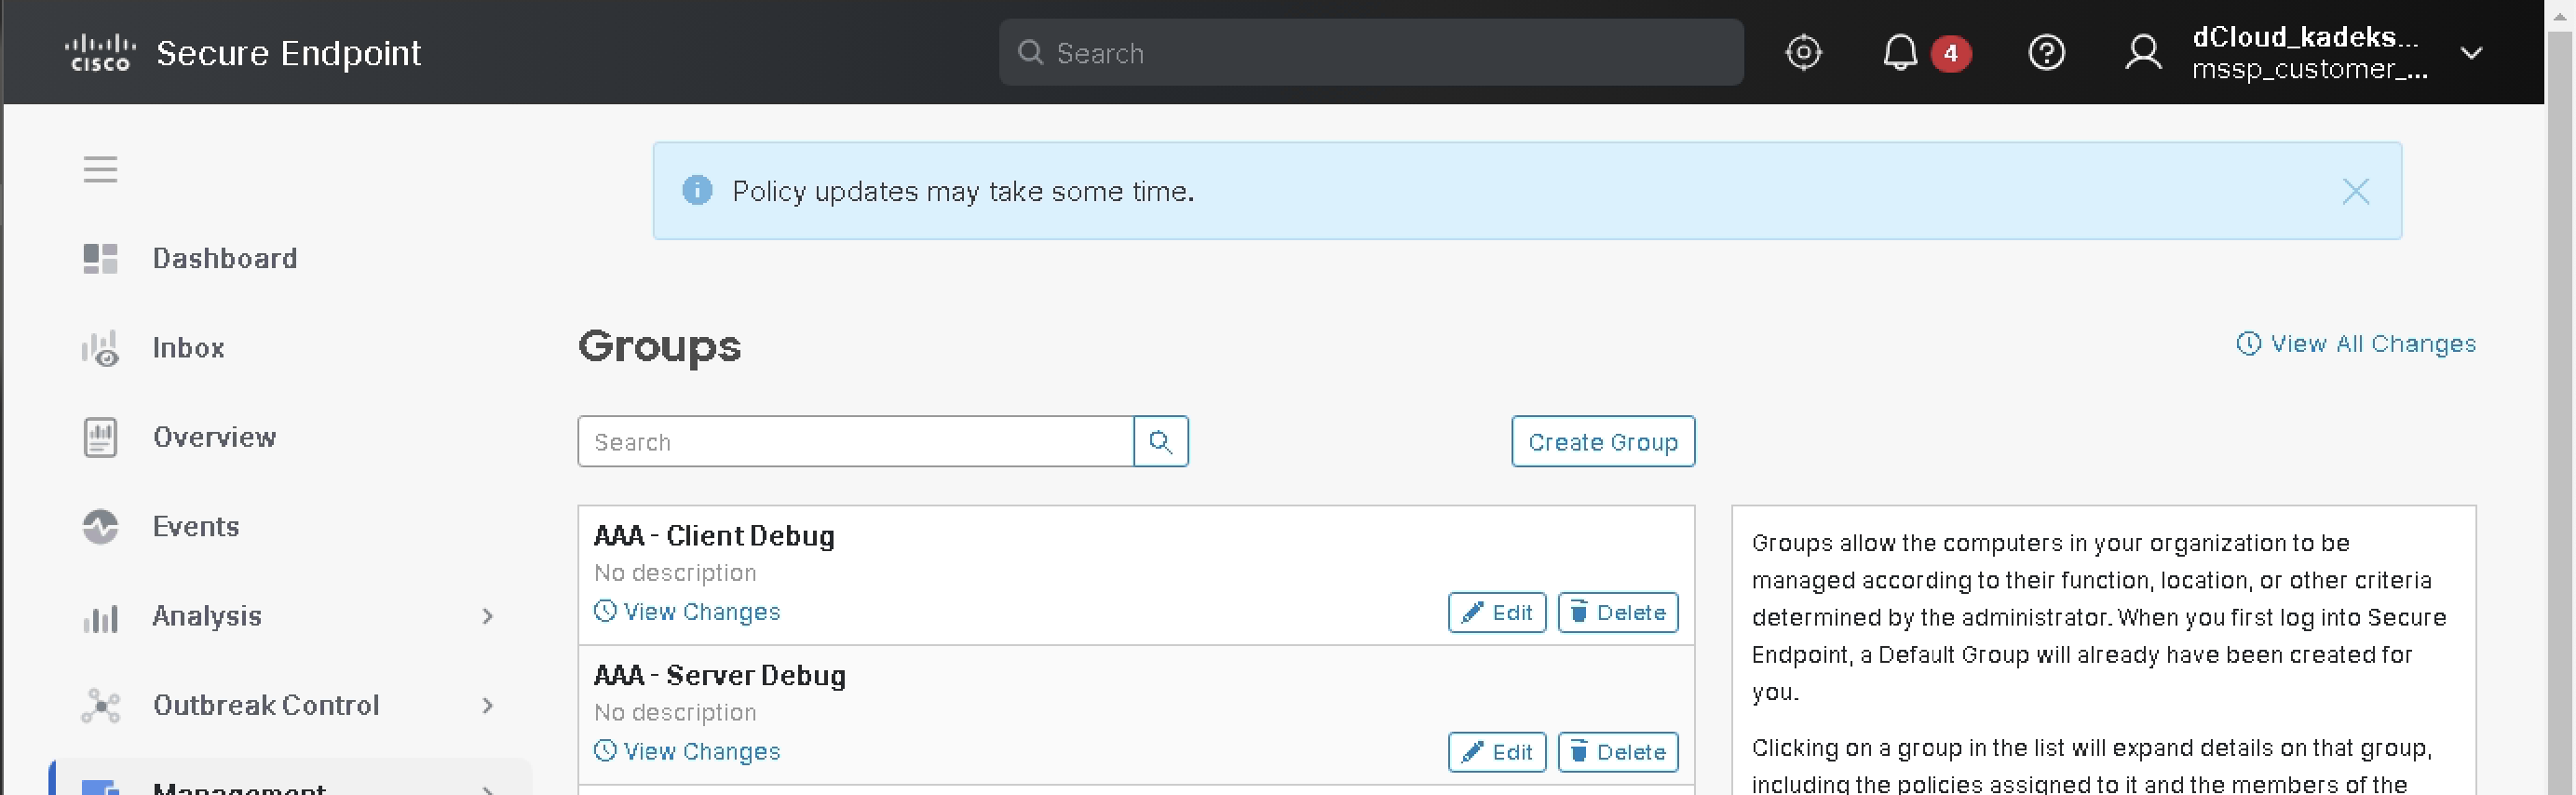Image resolution: width=2576 pixels, height=795 pixels.
Task: Click the groups search magnifier button
Action: (x=1160, y=441)
